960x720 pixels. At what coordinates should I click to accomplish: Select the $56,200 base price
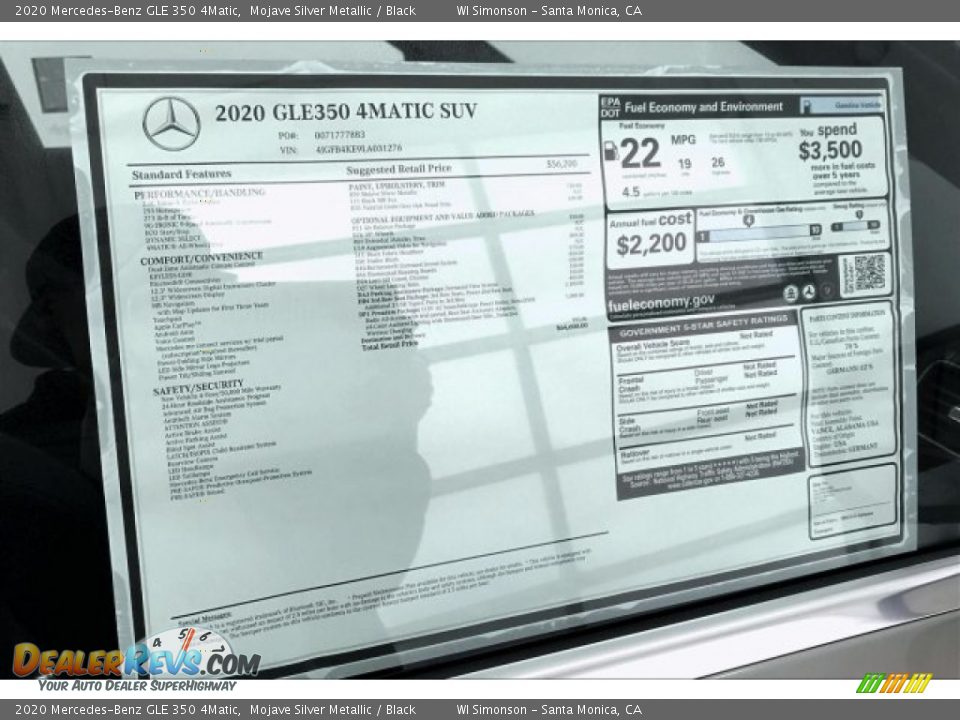click(x=561, y=164)
